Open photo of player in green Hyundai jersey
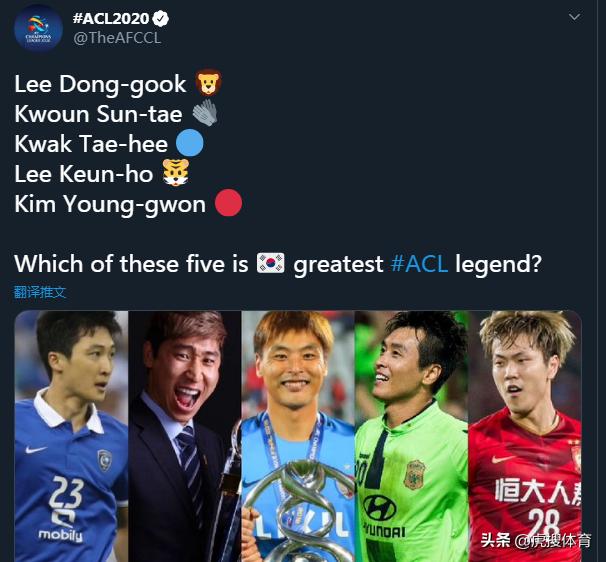This screenshot has width=606, height=562. 412,436
